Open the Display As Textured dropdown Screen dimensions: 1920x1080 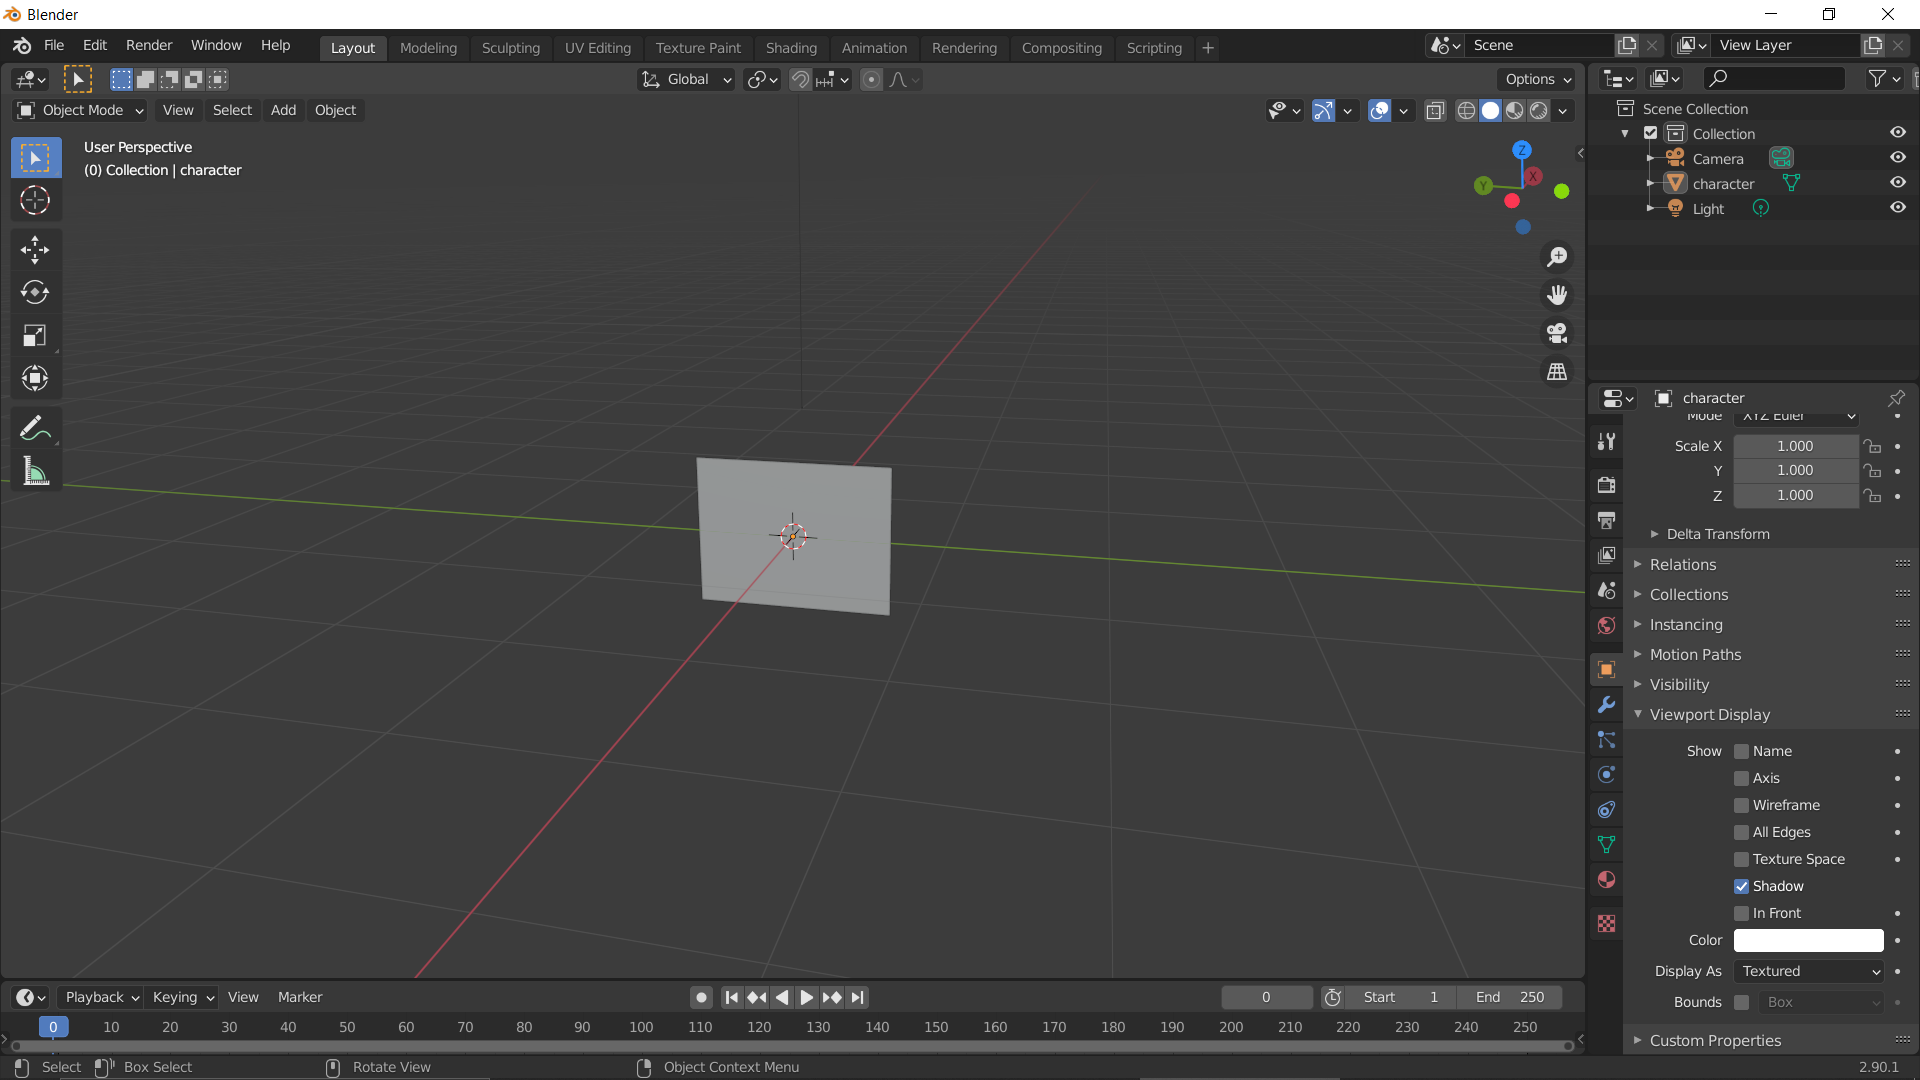(1809, 971)
